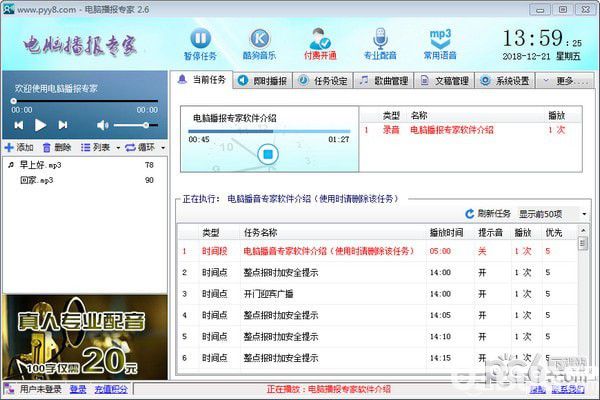Viewport: 600px width, 400px height.
Task: Click the 用户未登录 user icon
Action: pos(9,389)
